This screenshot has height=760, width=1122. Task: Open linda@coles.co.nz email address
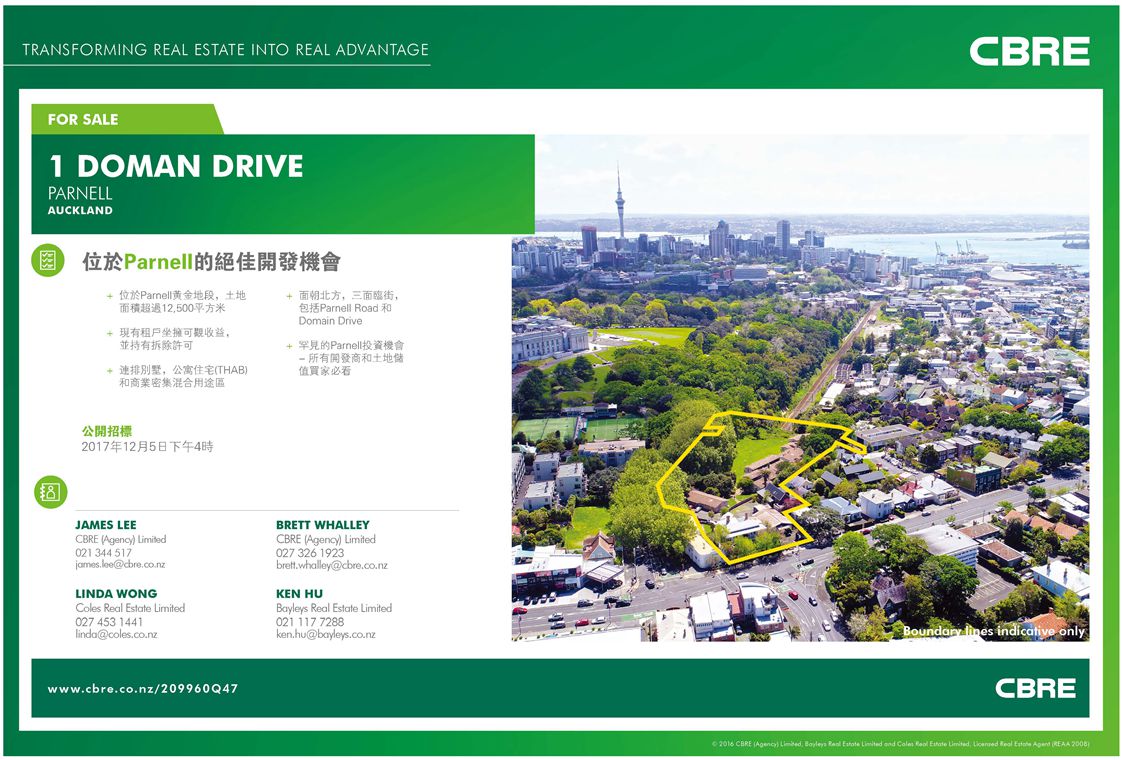coord(116,635)
